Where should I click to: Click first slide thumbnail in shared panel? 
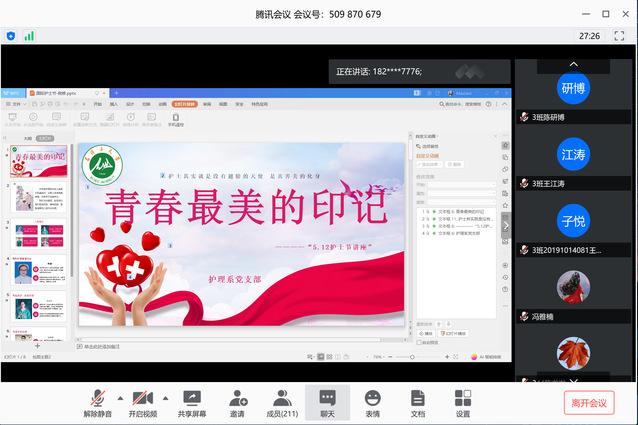click(39, 162)
